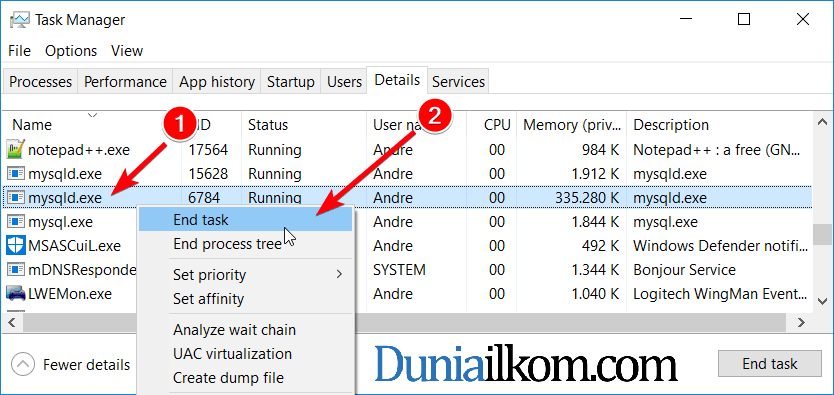Switch to the Startup tab
The height and width of the screenshot is (395, 834).
[290, 82]
